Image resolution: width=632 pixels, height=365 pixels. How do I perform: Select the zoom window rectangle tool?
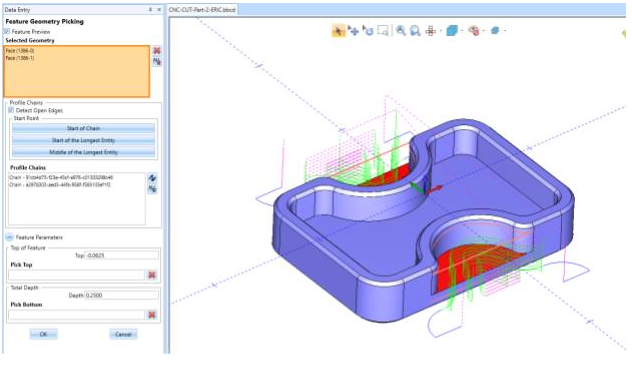[383, 31]
